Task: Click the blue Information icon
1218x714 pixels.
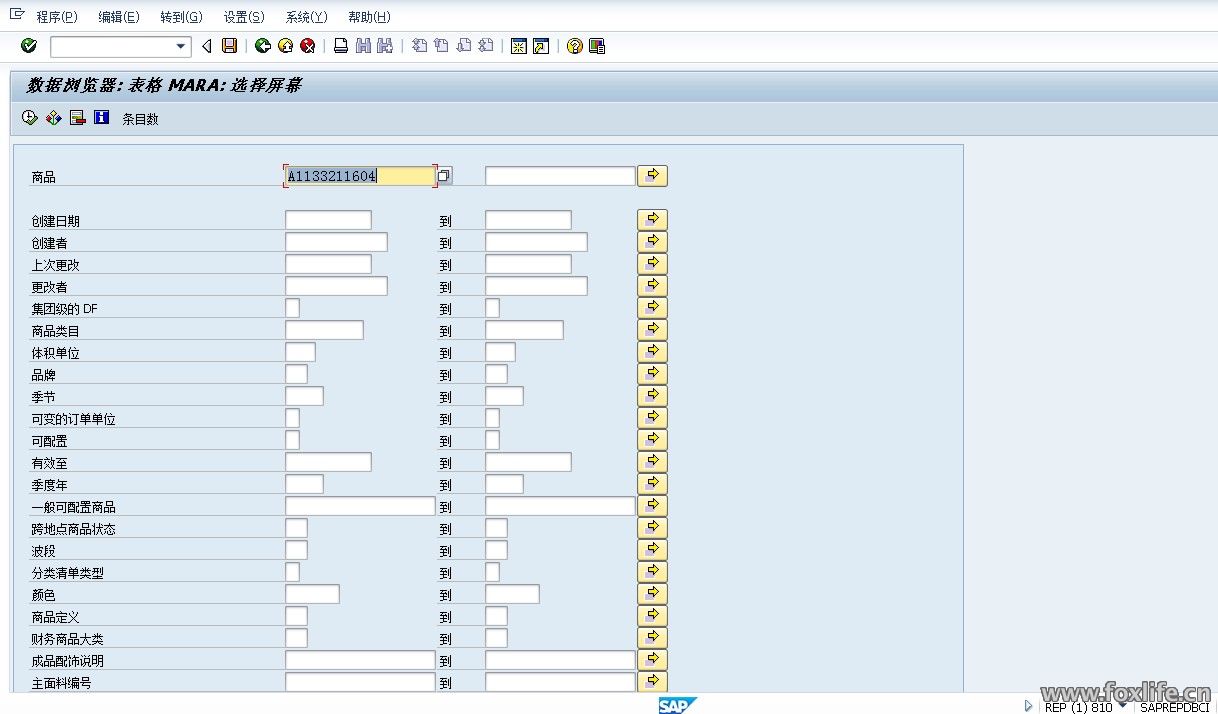Action: coord(101,118)
